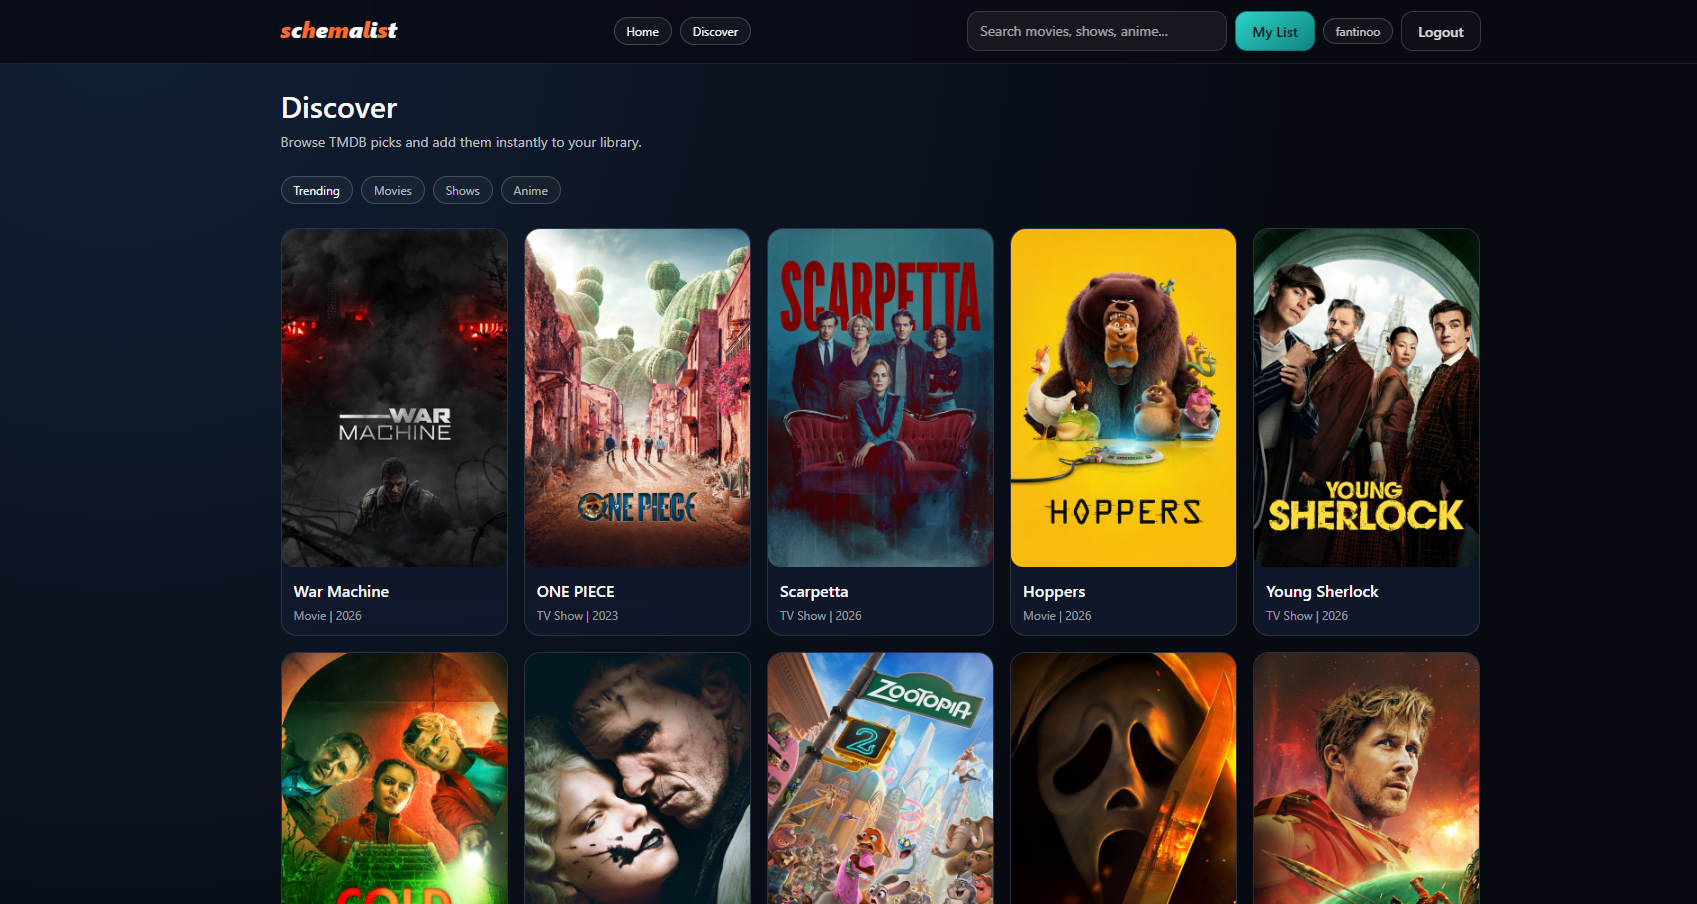Click the Young Sherlock title text
The width and height of the screenshot is (1697, 904).
1322,592
